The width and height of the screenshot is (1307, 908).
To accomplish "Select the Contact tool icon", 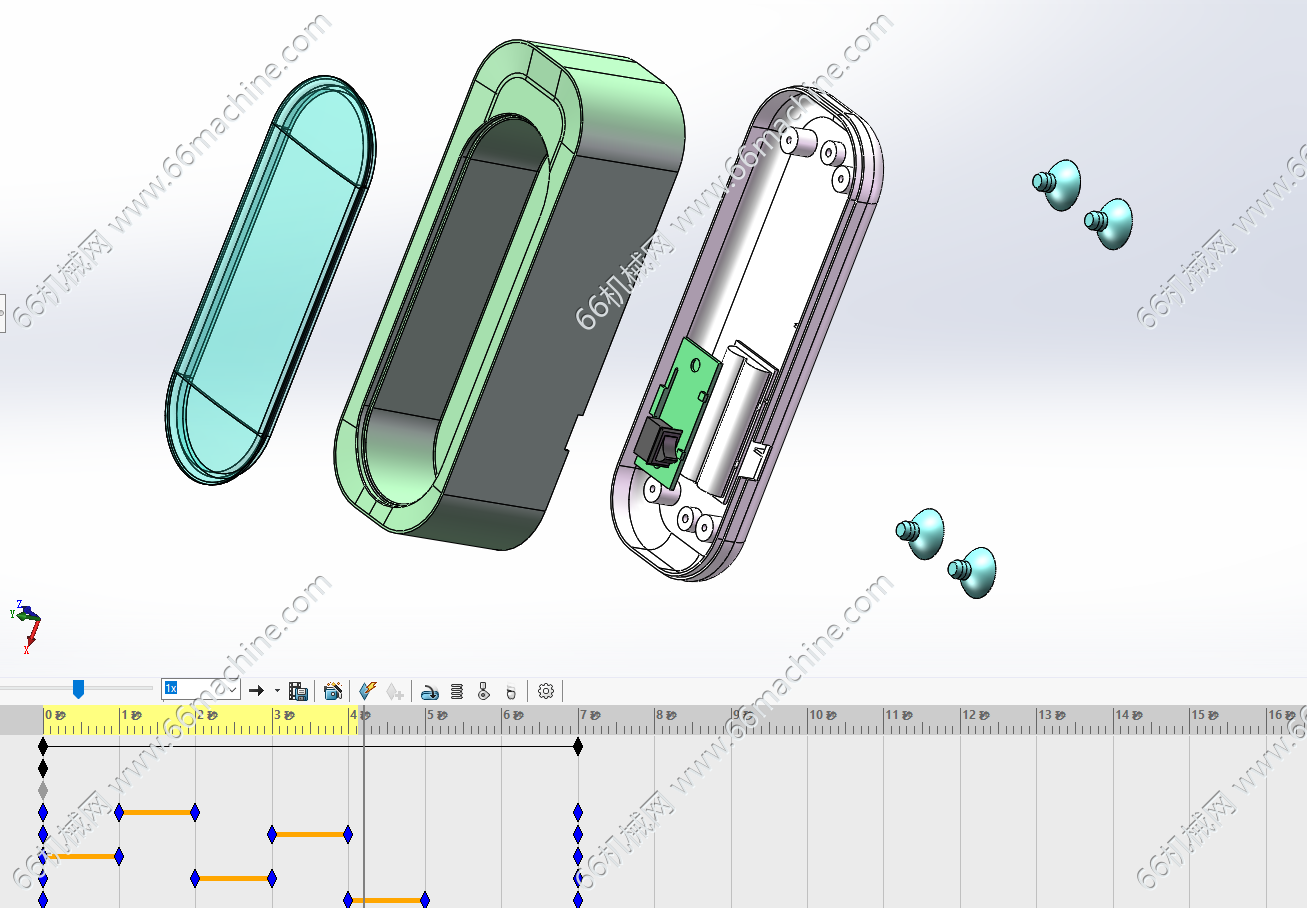I will pyautogui.click(x=484, y=691).
